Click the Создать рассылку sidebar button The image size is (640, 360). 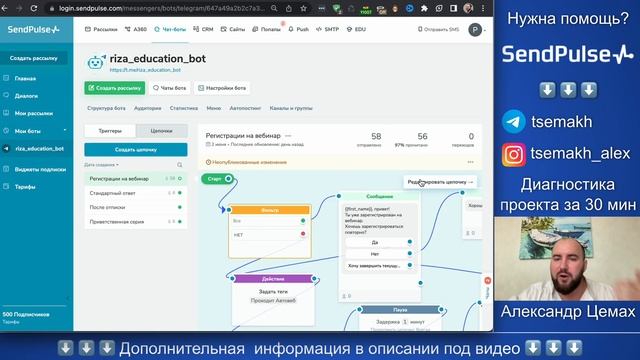(x=33, y=58)
